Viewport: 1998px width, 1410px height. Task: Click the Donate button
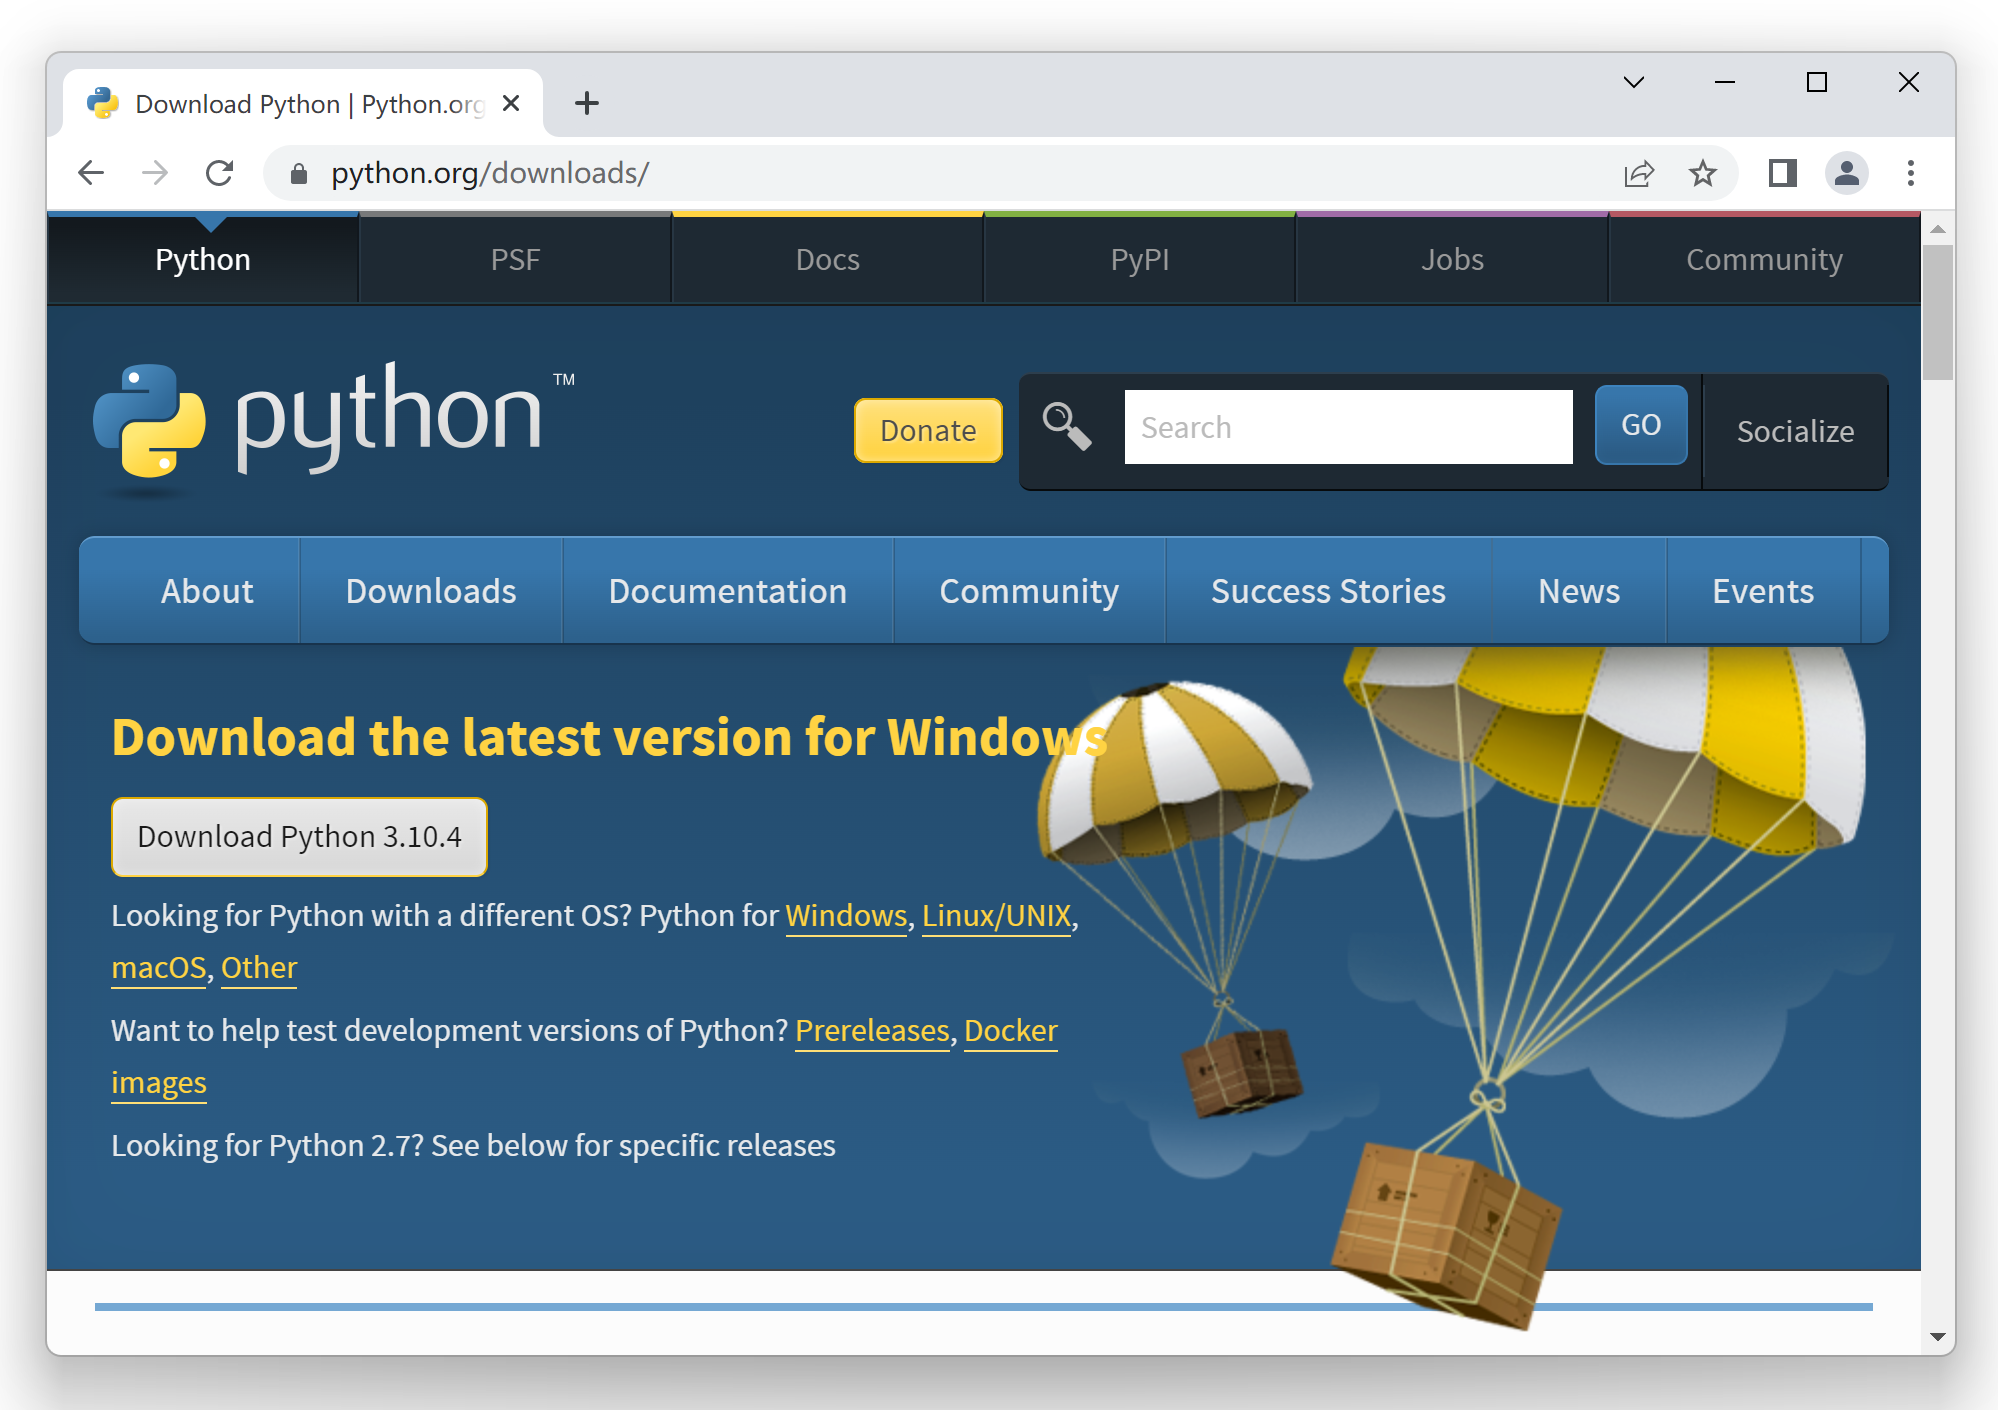click(x=927, y=430)
